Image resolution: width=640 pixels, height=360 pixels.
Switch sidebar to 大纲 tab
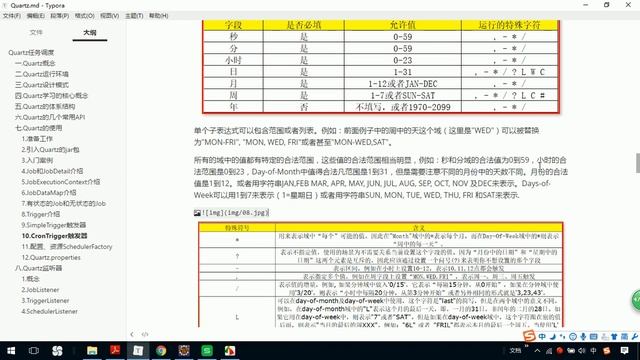click(x=90, y=32)
